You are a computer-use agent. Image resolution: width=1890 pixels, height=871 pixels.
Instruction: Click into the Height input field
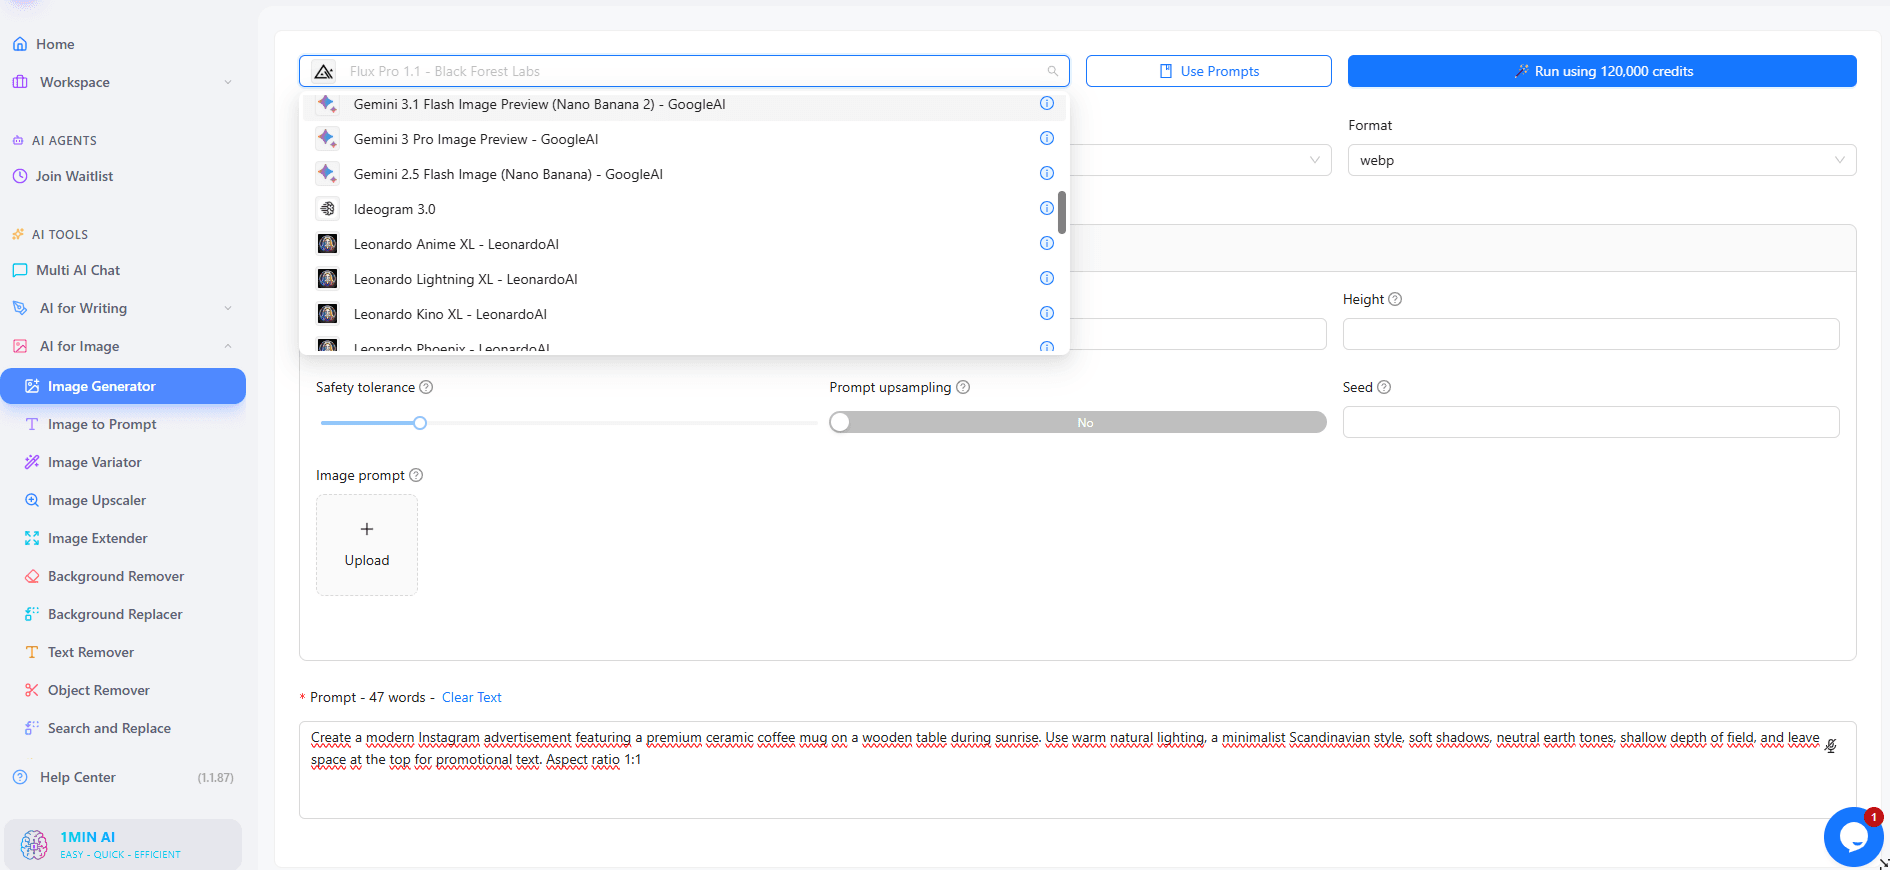click(1590, 334)
